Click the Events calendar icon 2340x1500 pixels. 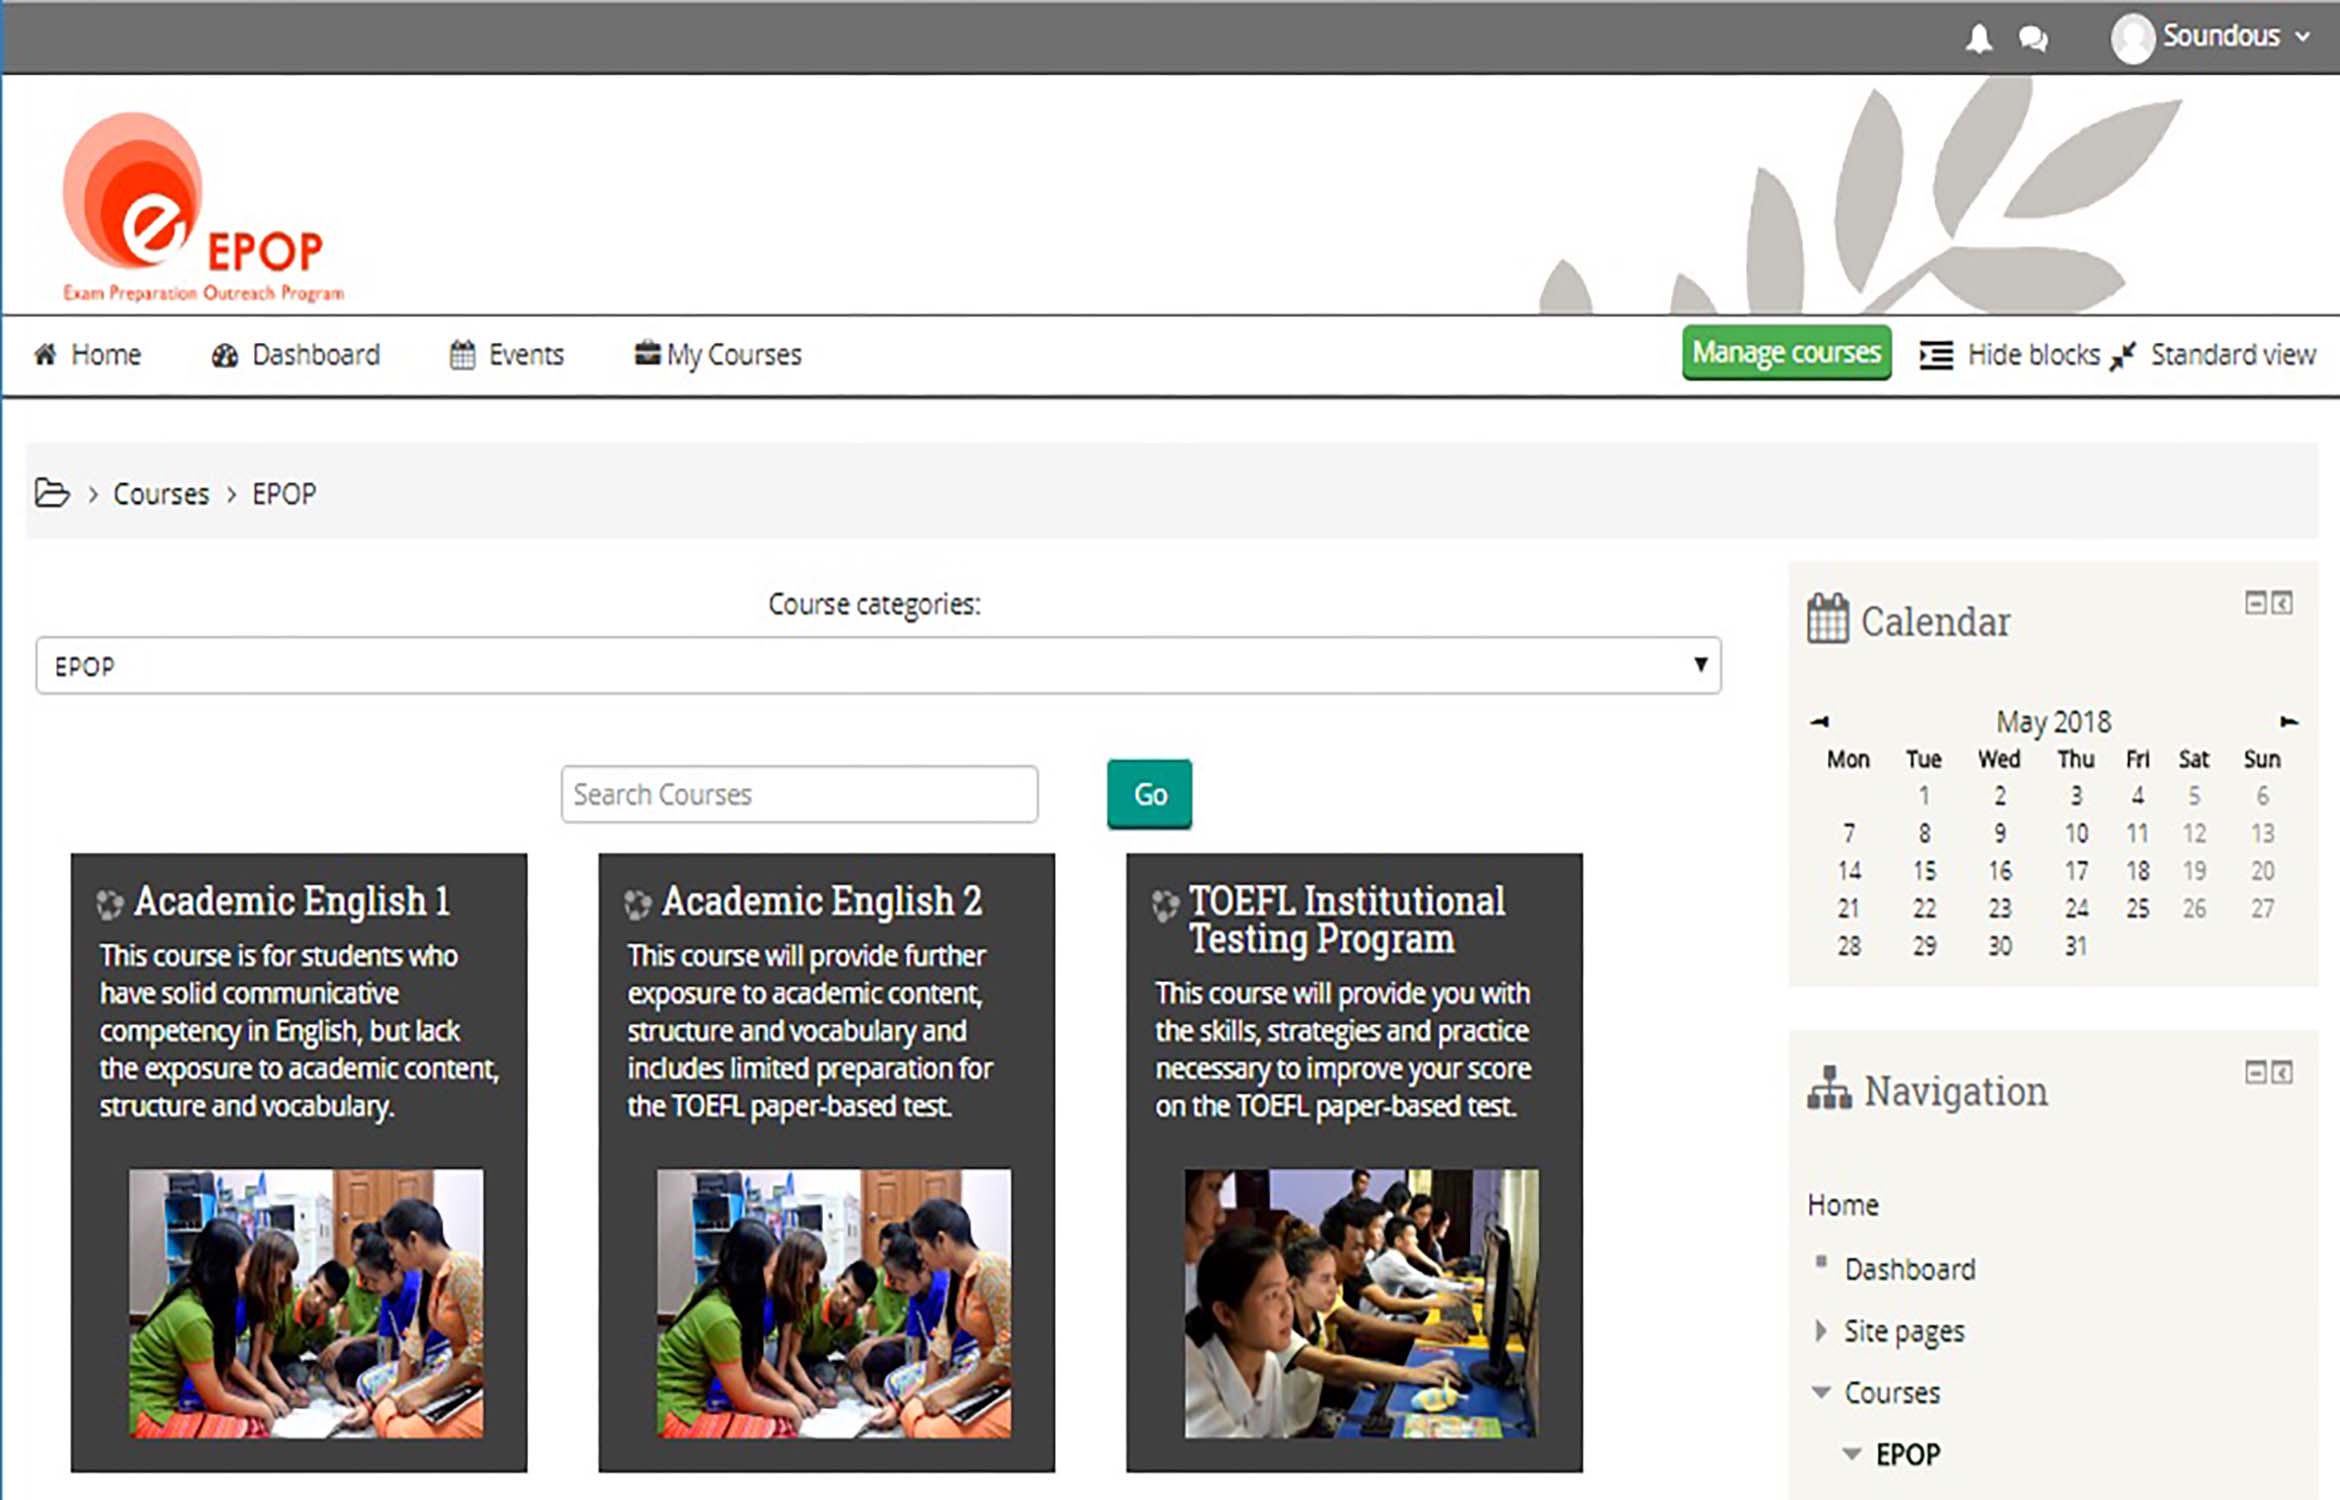click(462, 354)
